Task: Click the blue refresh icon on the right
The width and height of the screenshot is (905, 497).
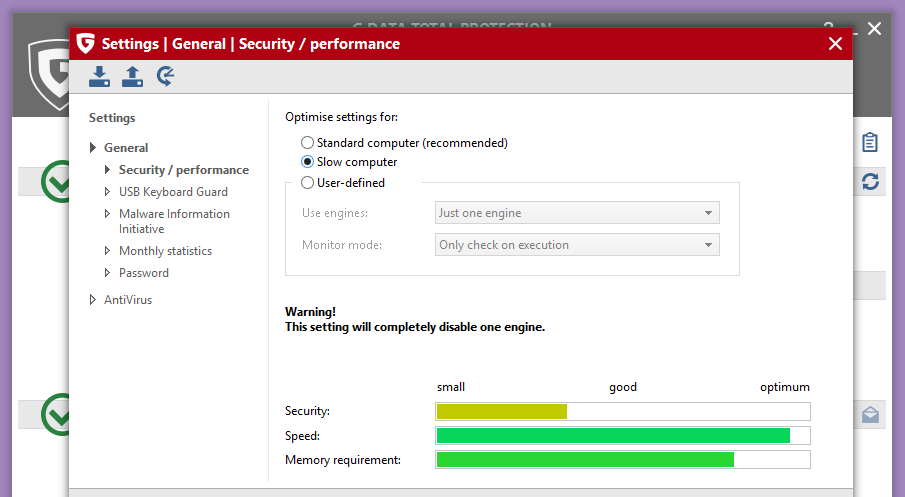Action: tap(870, 181)
